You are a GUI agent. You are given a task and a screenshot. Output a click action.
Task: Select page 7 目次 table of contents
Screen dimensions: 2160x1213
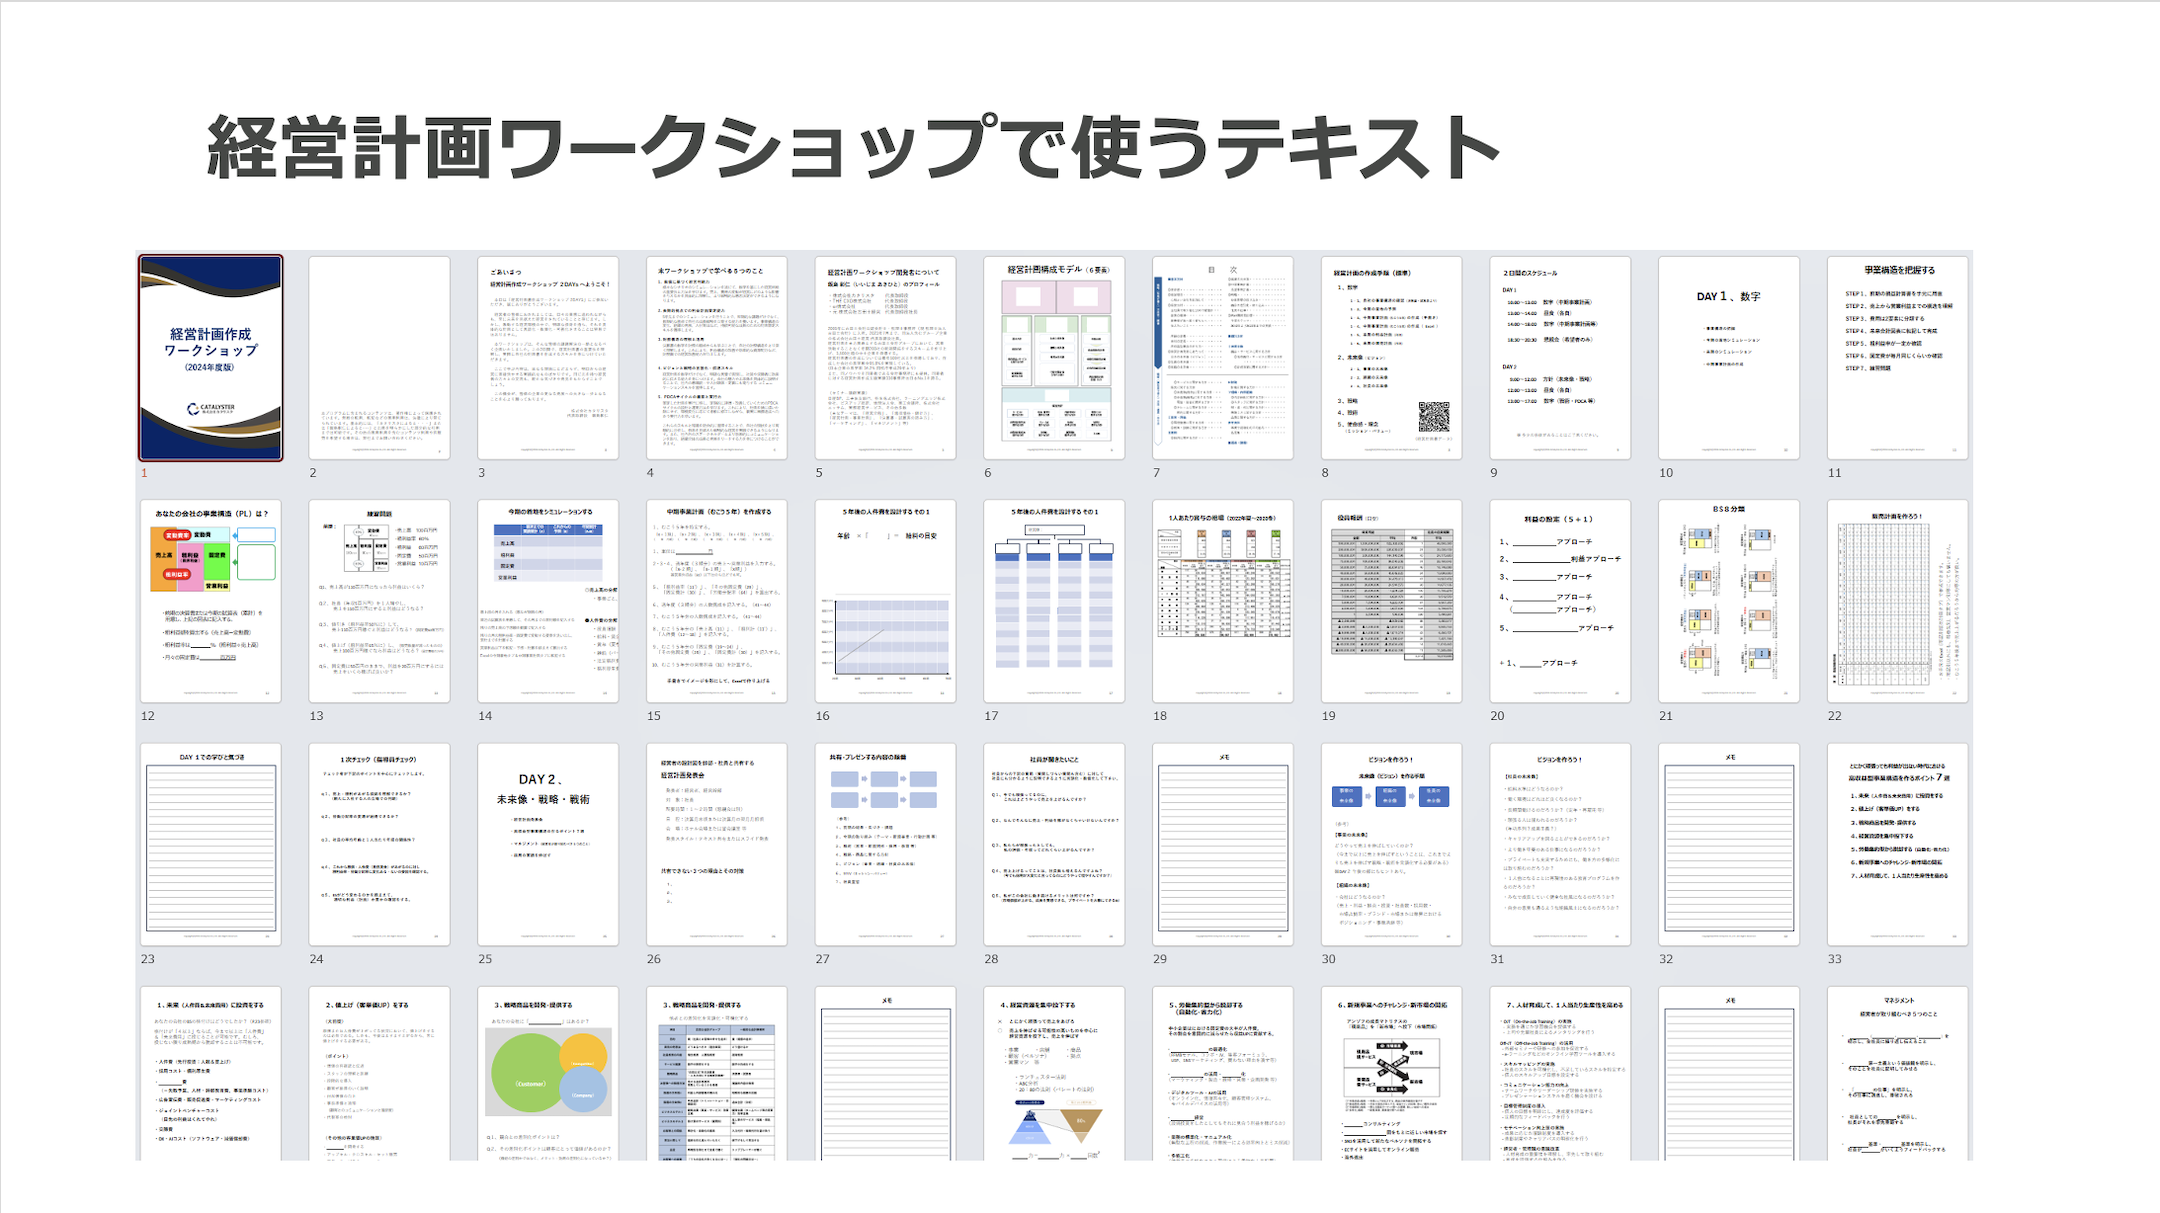pyautogui.click(x=1222, y=358)
